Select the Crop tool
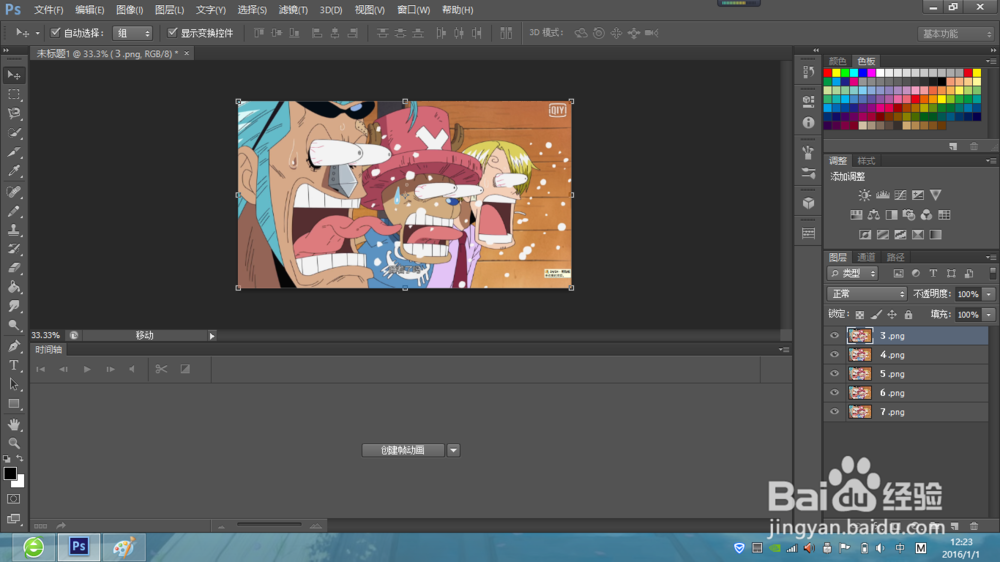 pos(14,152)
